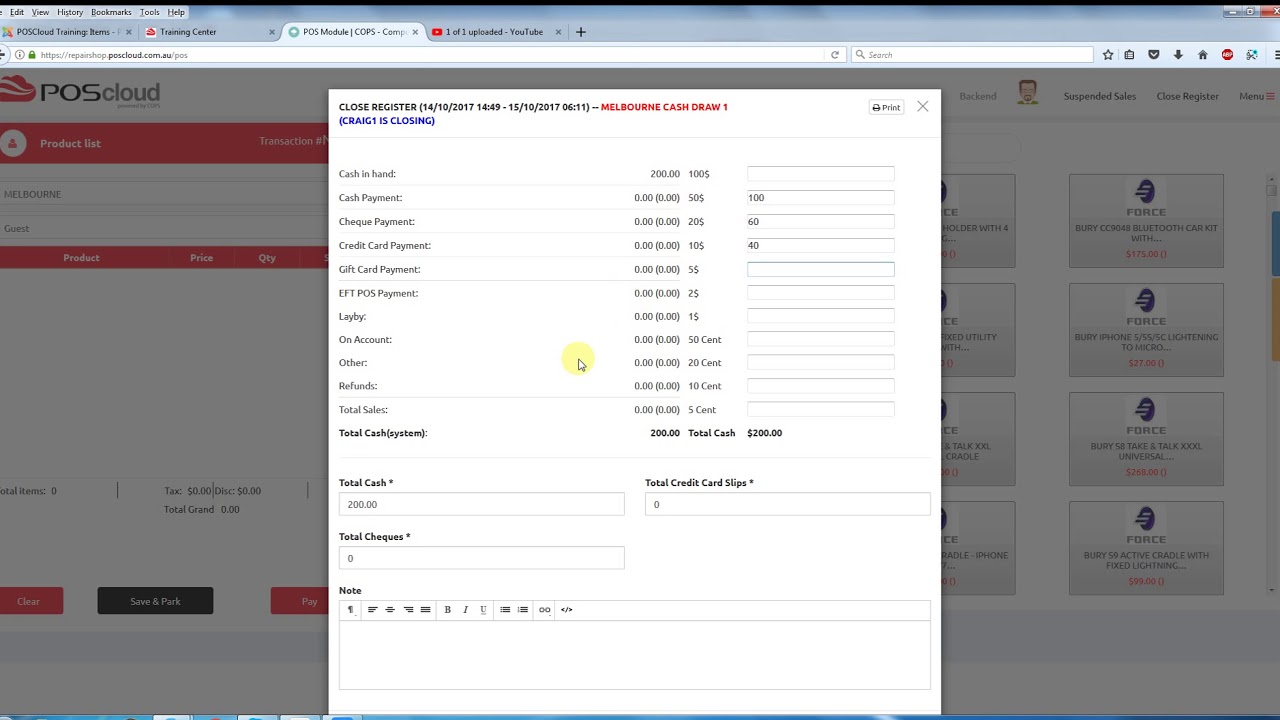Click inside the Note text area
Image resolution: width=1280 pixels, height=720 pixels.
[x=634, y=654]
